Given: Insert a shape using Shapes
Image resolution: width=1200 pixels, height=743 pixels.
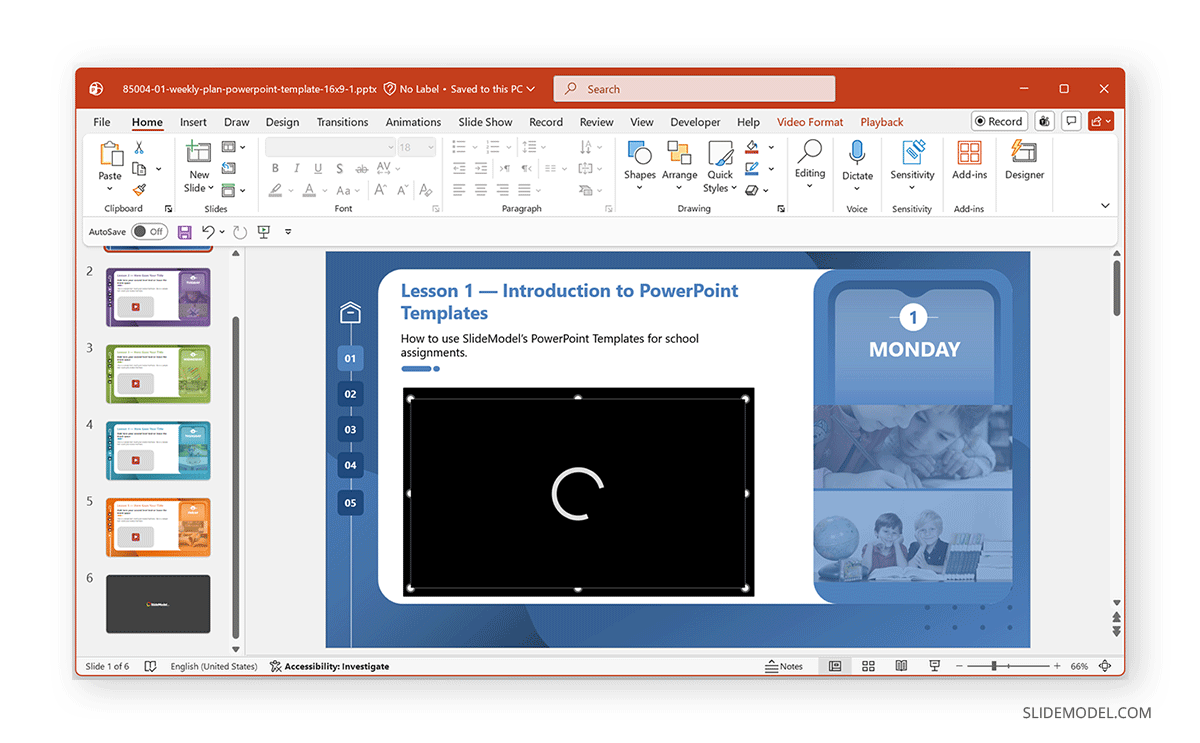Looking at the screenshot, I should [639, 163].
